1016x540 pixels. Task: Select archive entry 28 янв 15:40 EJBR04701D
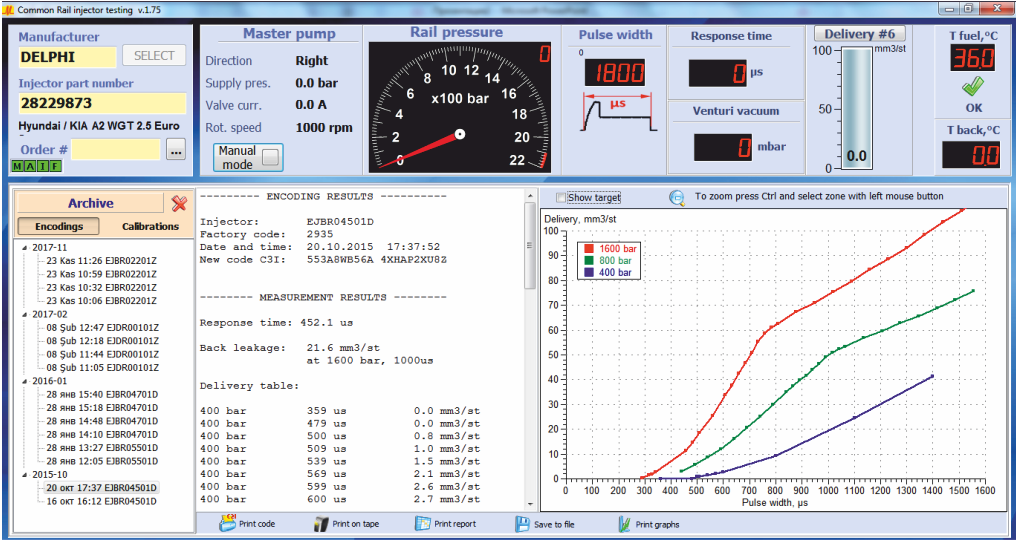point(102,394)
